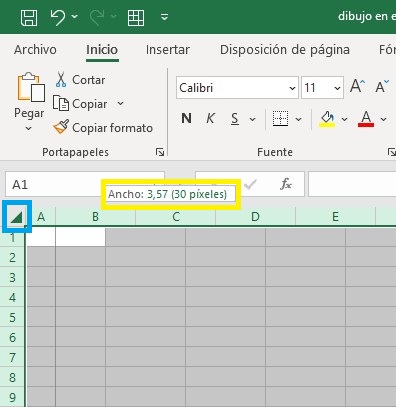Select column A header
This screenshot has width=396, height=407.
tap(41, 217)
